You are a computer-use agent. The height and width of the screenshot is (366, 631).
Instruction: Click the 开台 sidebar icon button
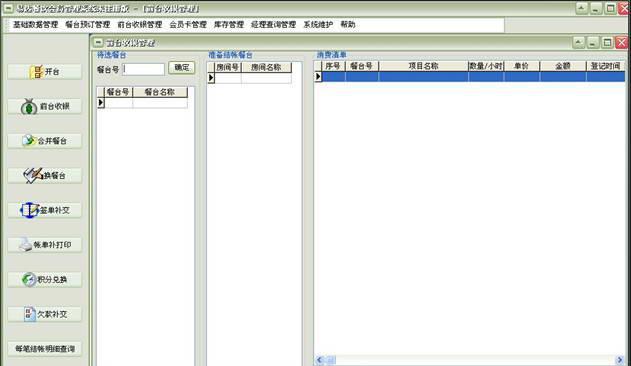45,72
